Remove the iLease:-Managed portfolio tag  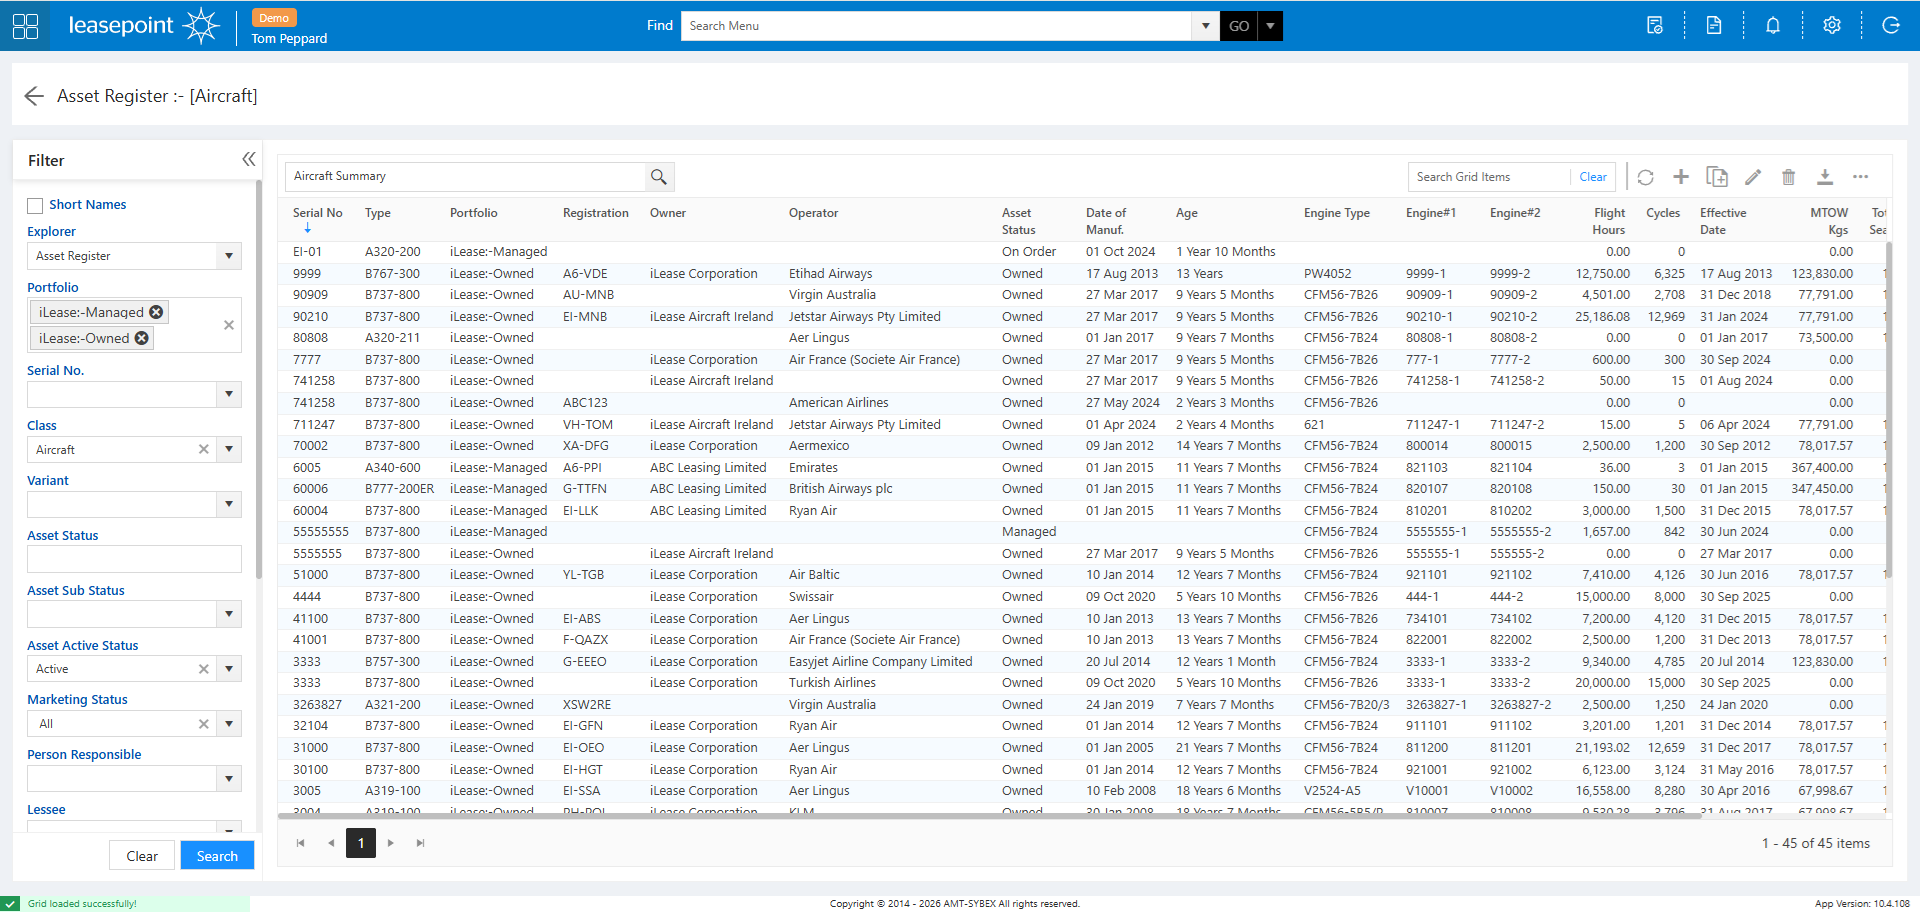156,312
